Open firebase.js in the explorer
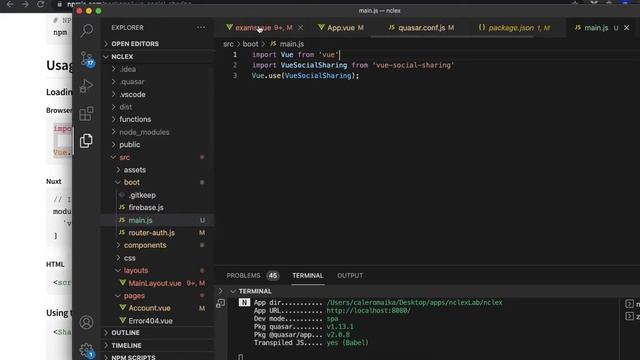 point(158,207)
